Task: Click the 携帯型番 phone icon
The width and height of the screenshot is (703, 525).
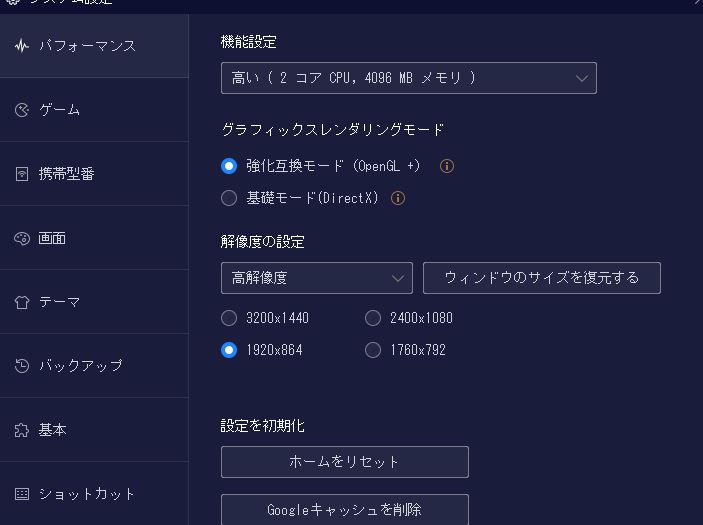Action: 22,174
